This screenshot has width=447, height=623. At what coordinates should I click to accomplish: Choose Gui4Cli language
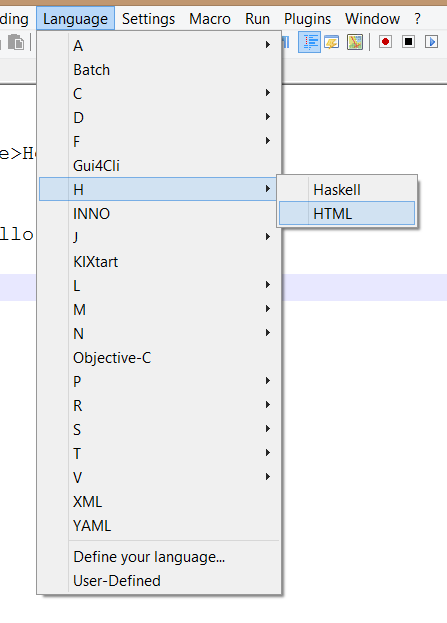159,165
